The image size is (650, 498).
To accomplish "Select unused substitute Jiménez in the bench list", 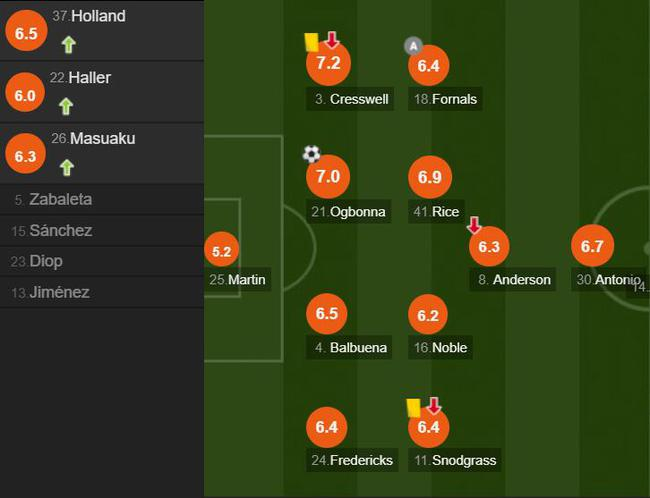I will (59, 292).
